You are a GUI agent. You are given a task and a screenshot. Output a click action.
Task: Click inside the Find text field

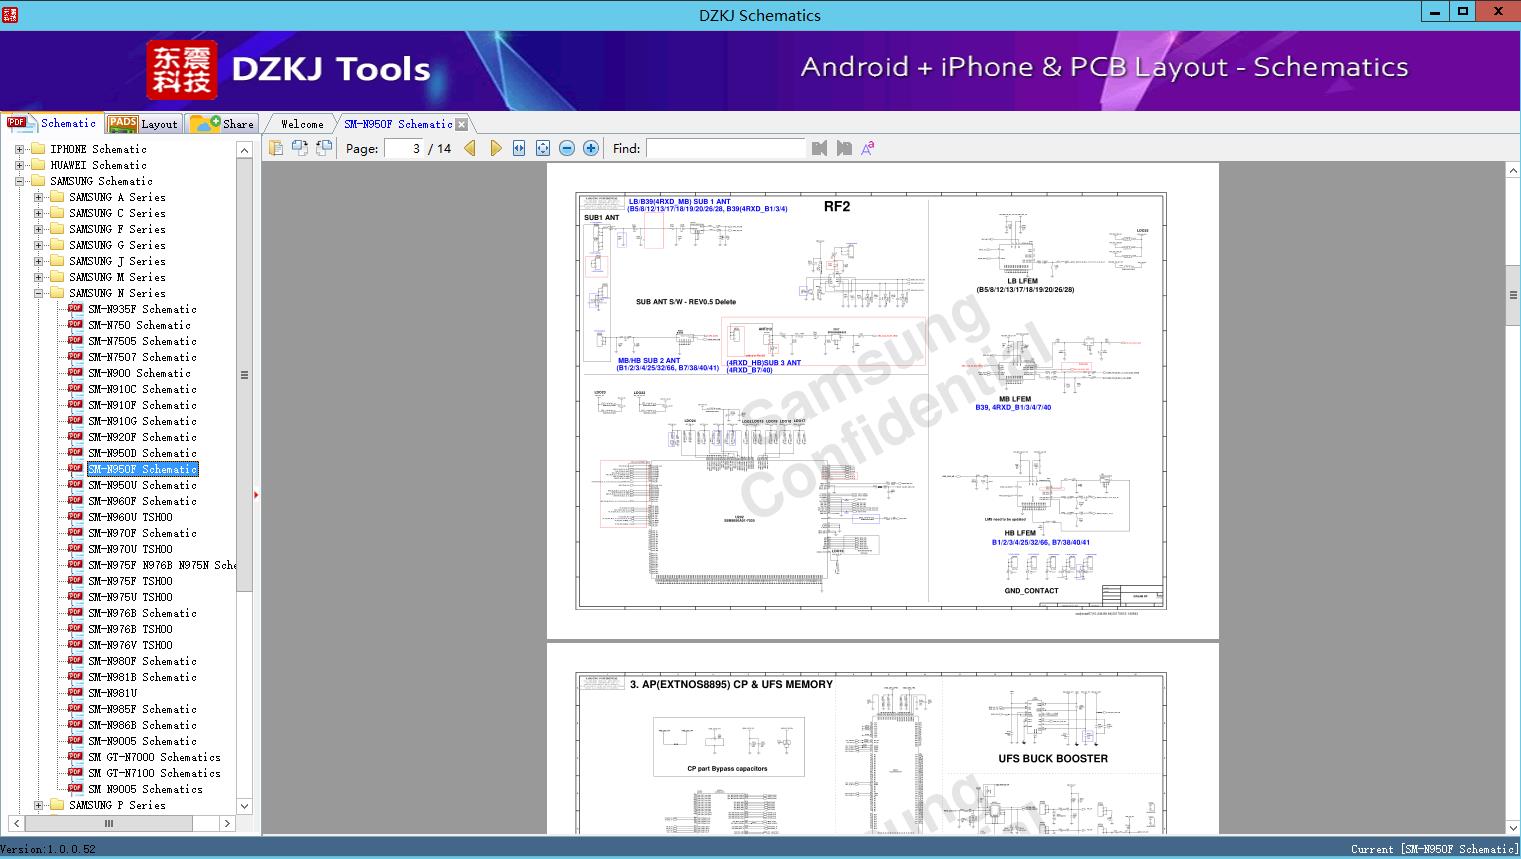tap(725, 148)
